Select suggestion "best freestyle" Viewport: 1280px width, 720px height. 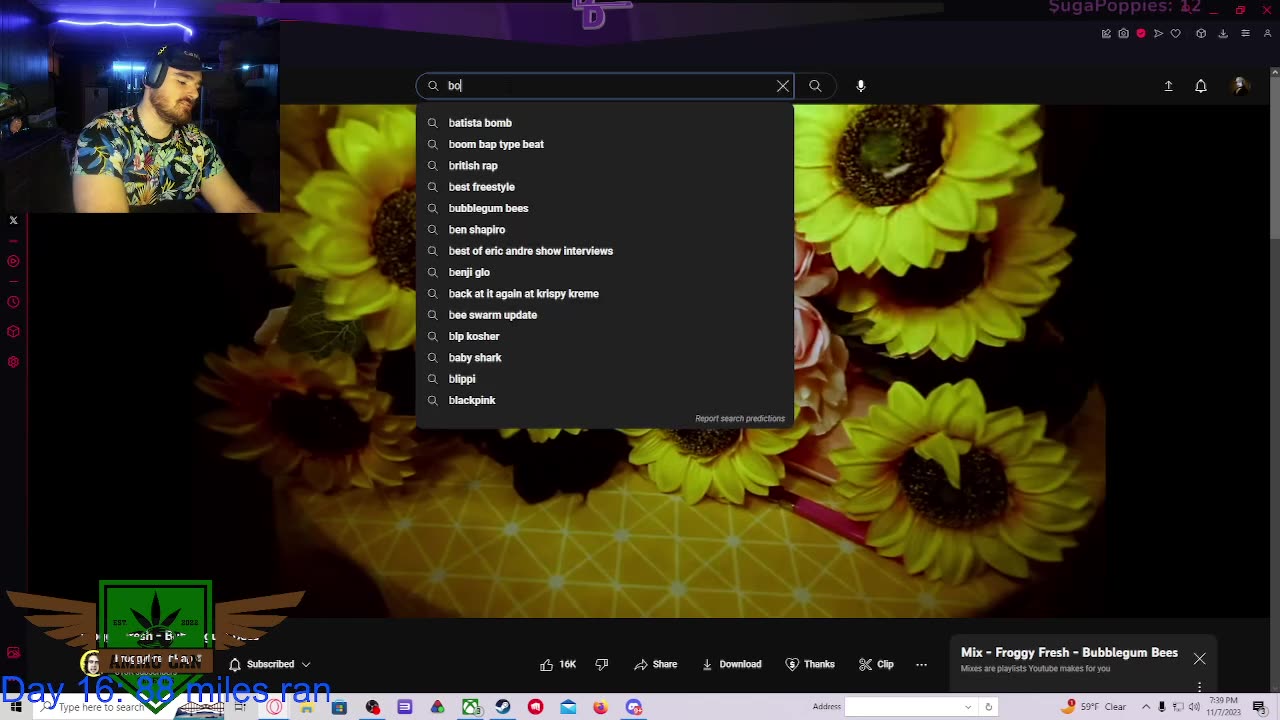tap(605, 187)
